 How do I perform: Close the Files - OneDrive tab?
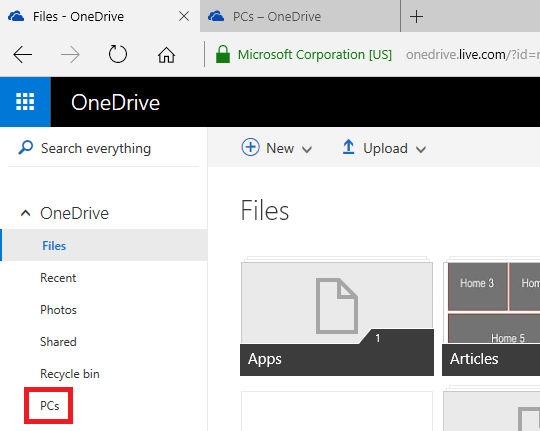(184, 16)
